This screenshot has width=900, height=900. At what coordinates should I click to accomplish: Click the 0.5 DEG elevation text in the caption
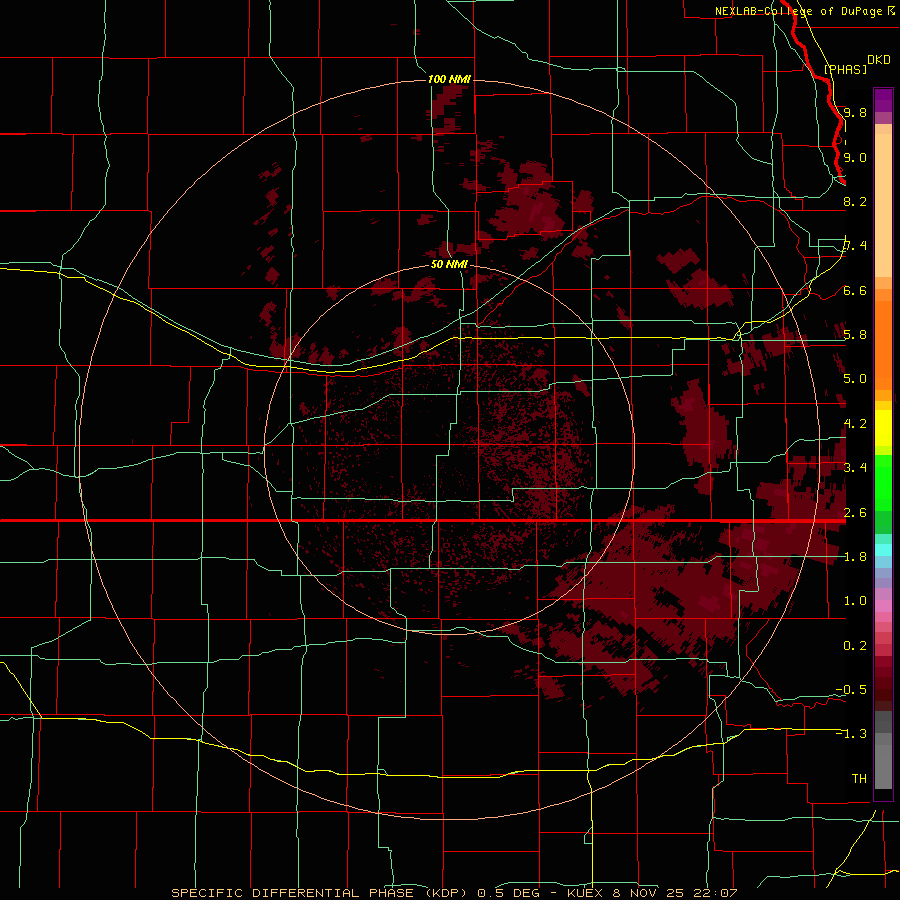[x=509, y=893]
